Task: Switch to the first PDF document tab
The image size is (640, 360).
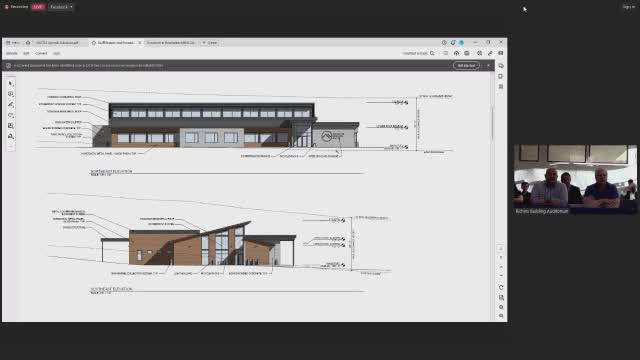Action: [60, 42]
